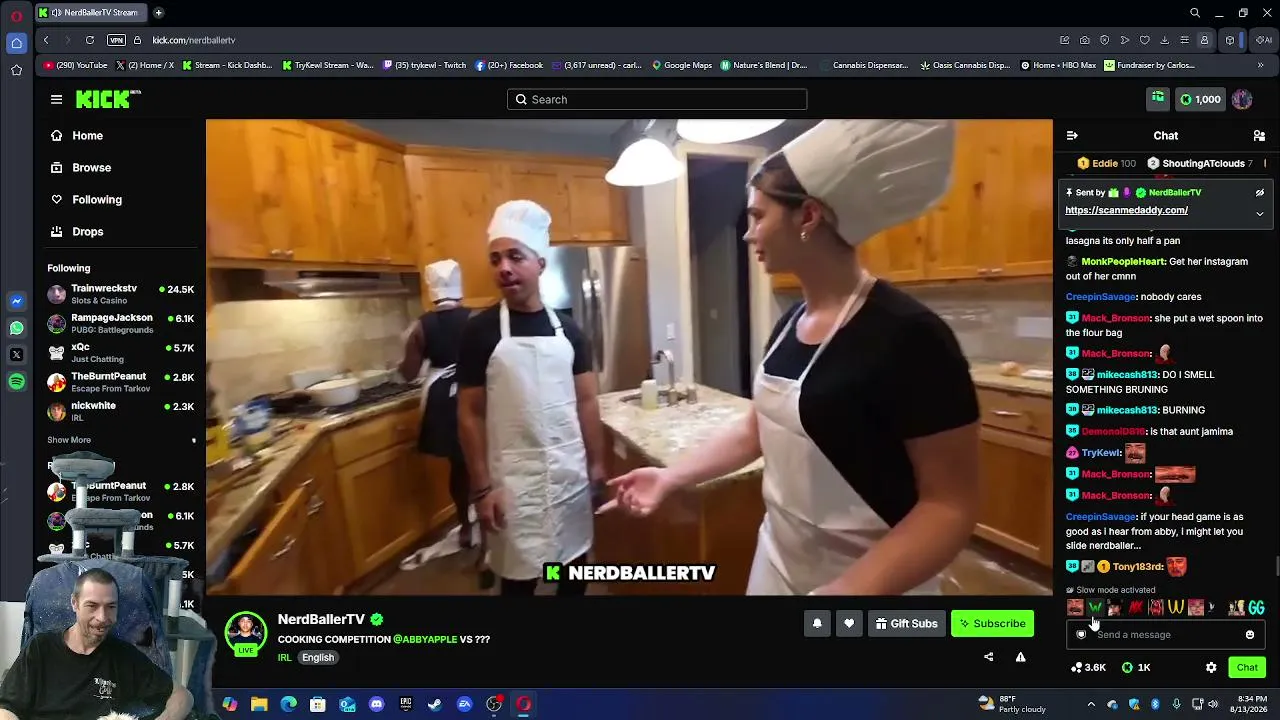This screenshot has width=1280, height=720.
Task: Open a new browser tab
Action: [x=158, y=12]
